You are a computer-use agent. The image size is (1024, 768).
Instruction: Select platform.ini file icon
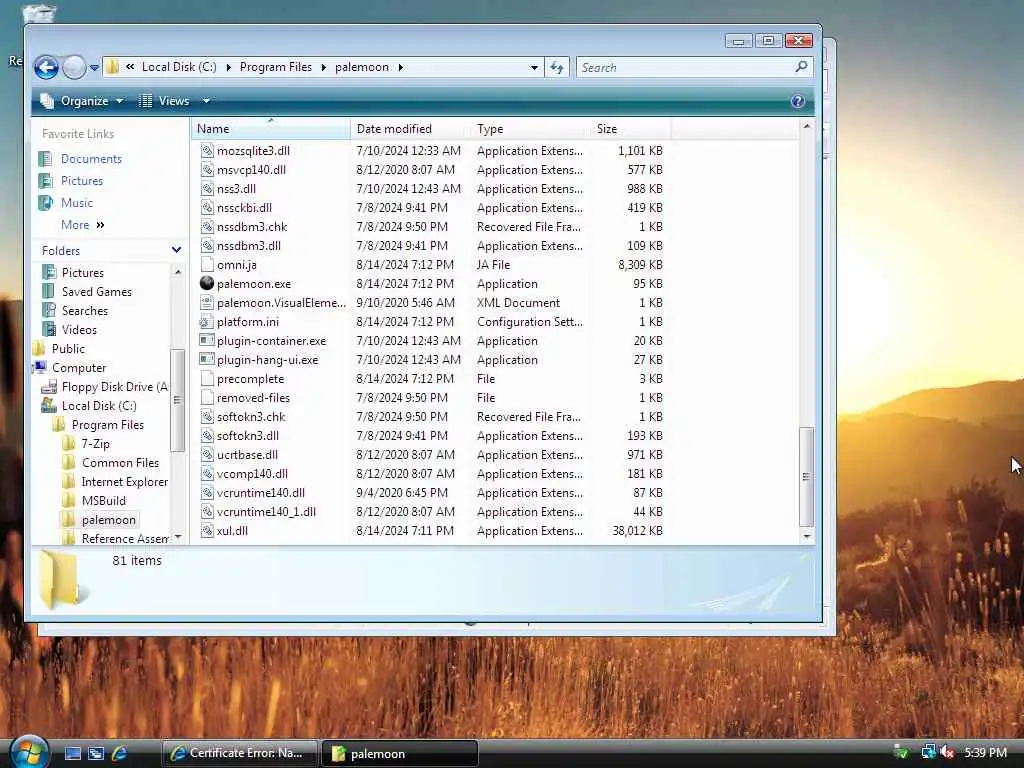click(x=207, y=321)
